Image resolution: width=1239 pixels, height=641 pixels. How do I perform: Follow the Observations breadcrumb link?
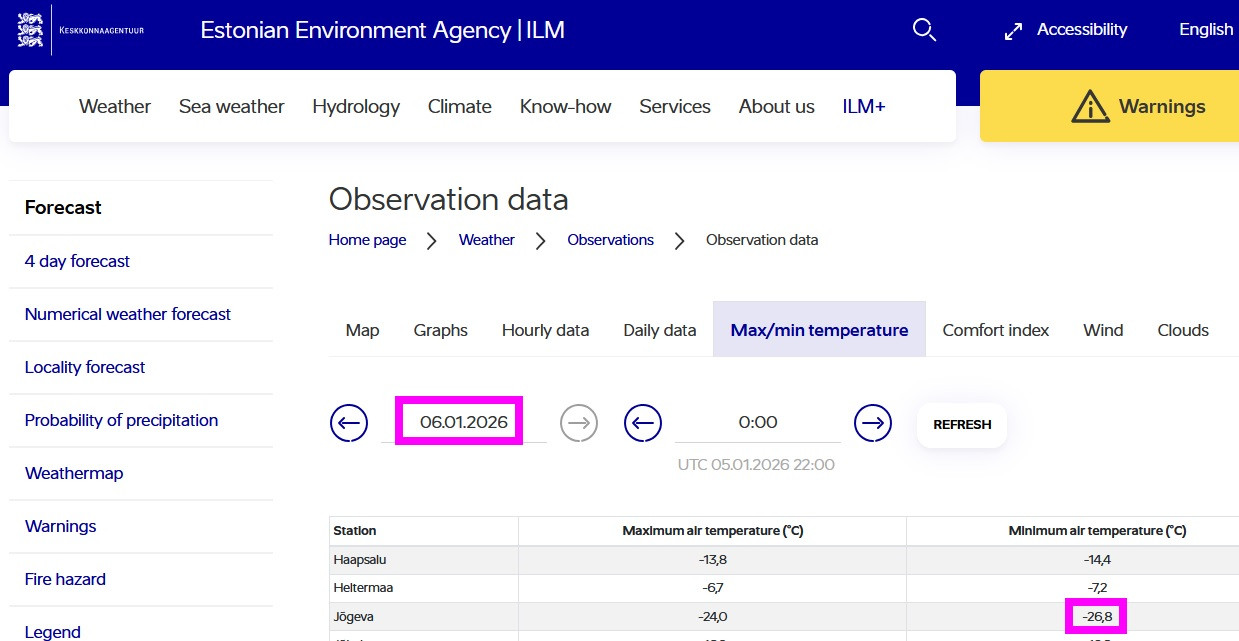pyautogui.click(x=610, y=240)
